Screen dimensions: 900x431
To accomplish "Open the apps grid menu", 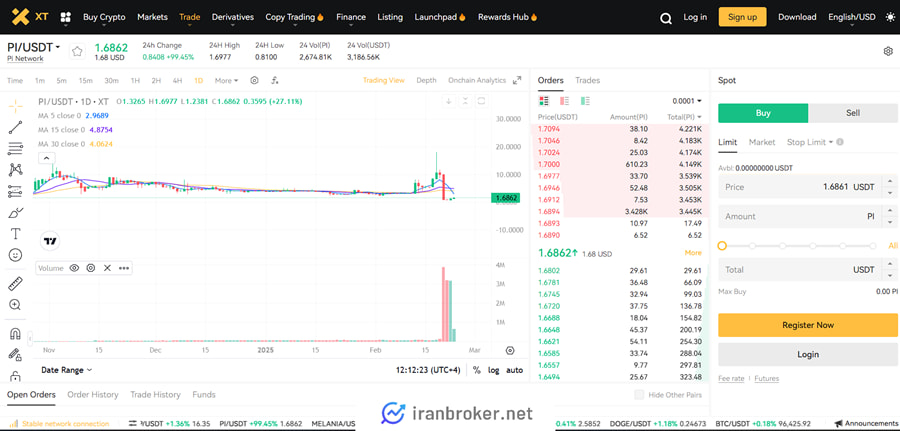I will click(x=65, y=17).
